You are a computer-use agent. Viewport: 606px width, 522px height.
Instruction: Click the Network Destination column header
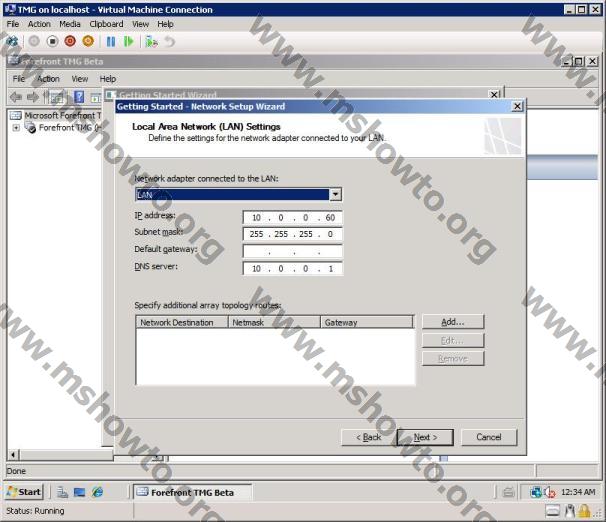coord(182,322)
